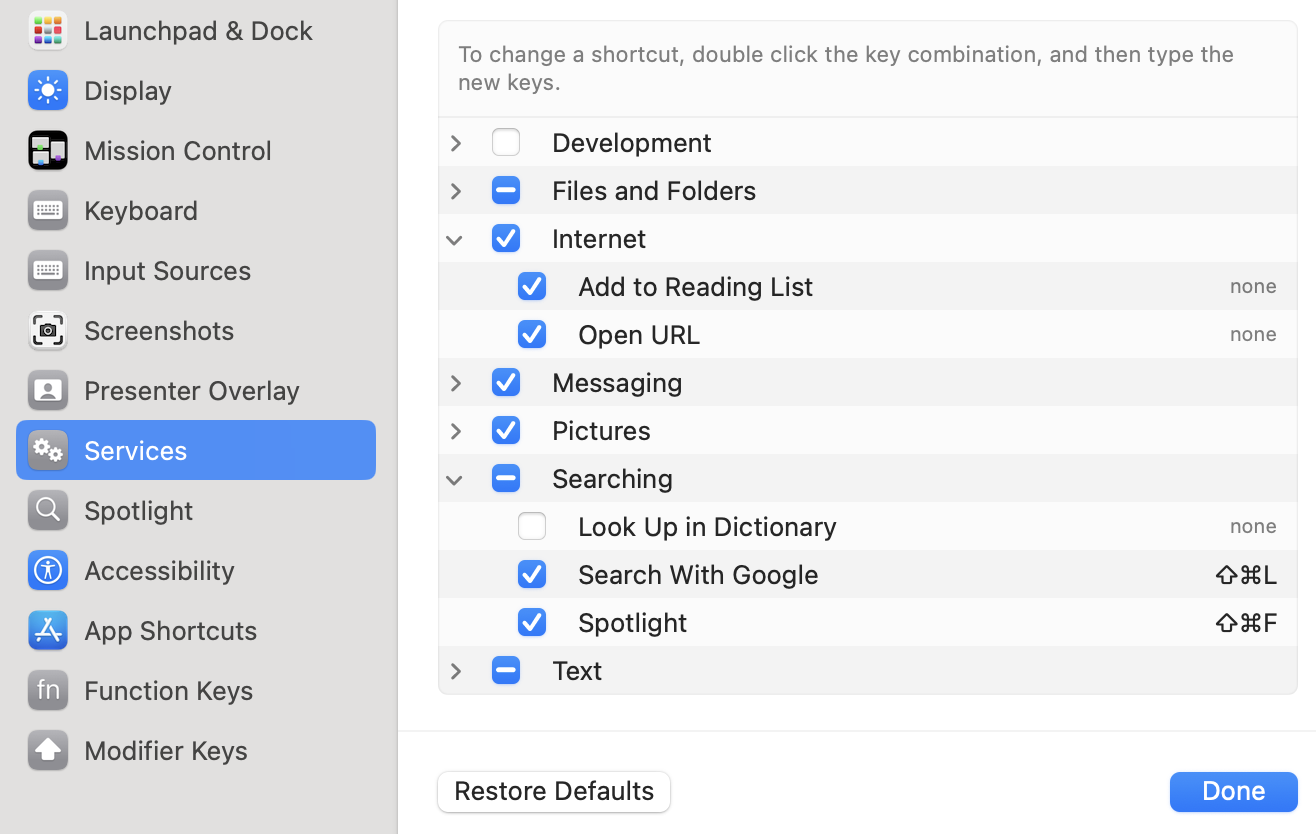Viewport: 1316px width, 834px height.
Task: Click the Mission Control icon
Action: (x=47, y=150)
